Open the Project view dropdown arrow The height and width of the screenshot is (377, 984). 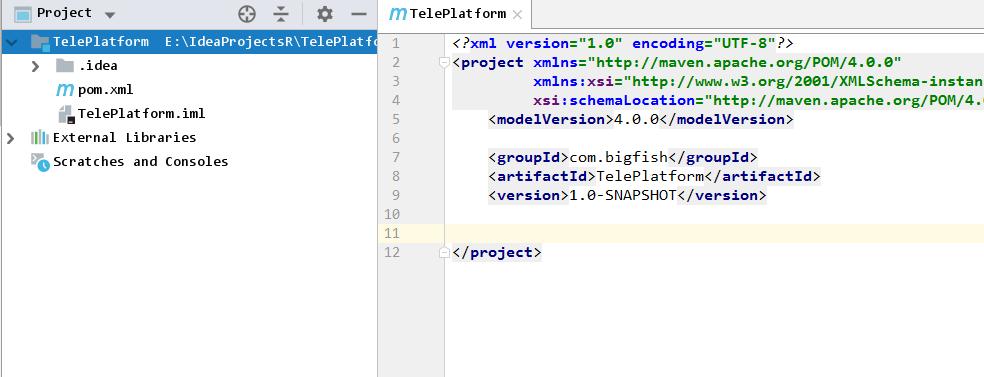click(x=109, y=14)
